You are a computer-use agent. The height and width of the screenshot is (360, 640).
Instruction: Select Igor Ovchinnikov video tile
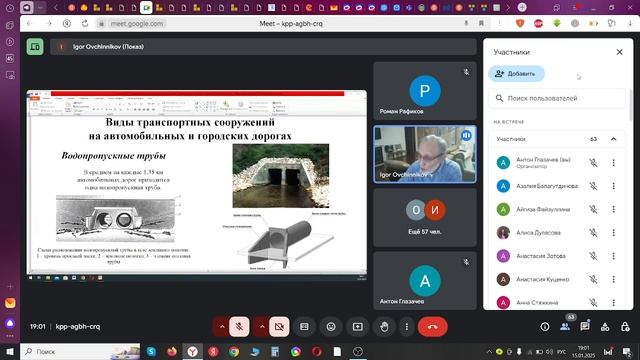coord(425,154)
